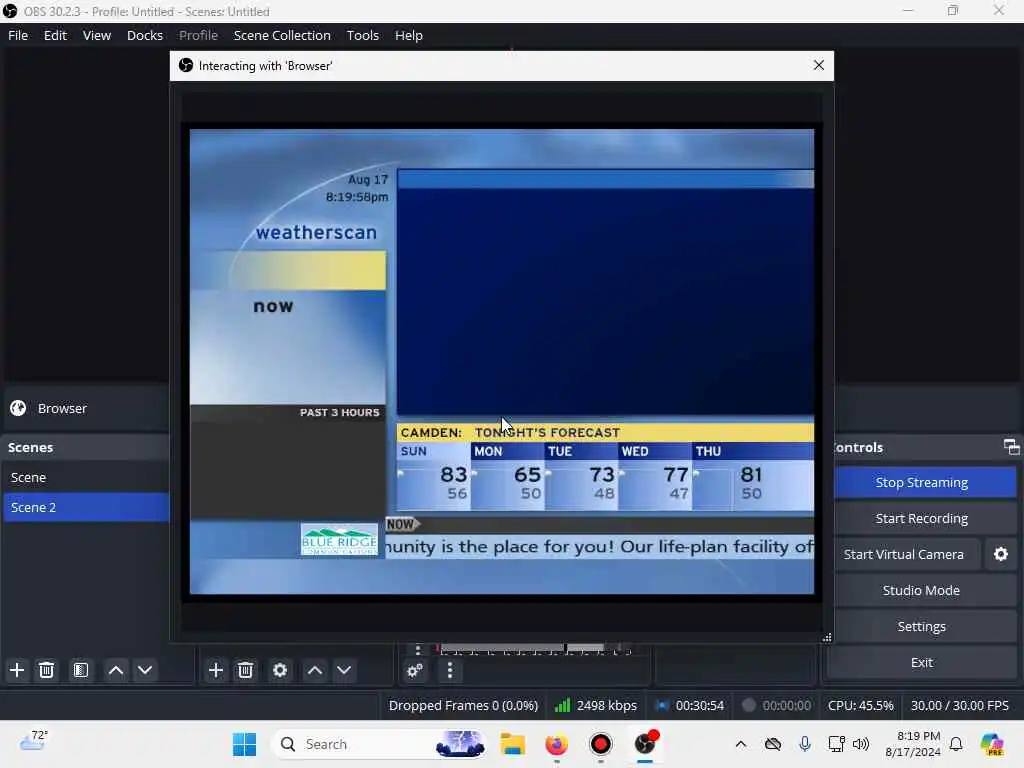Open virtual camera settings gear

(x=1000, y=554)
